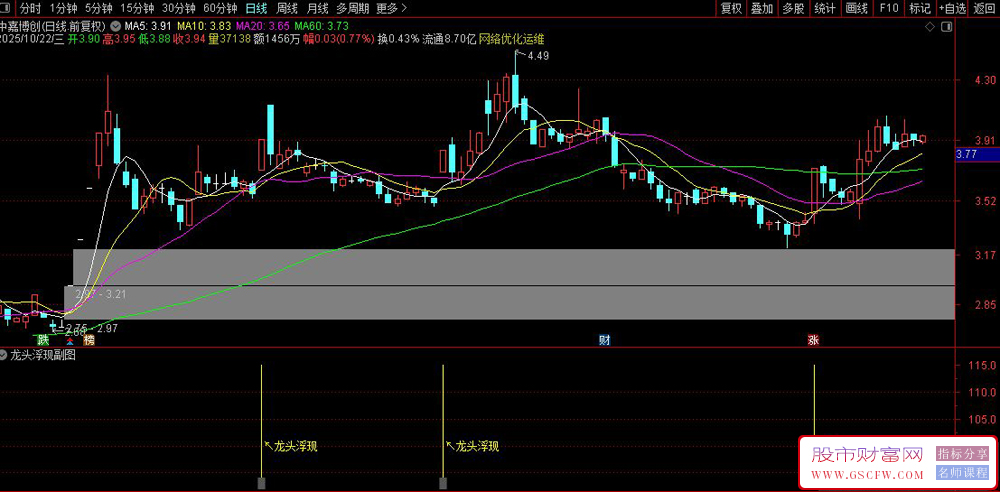
Task: Switch to the 日线 daily chart tab
Action: tap(256, 8)
